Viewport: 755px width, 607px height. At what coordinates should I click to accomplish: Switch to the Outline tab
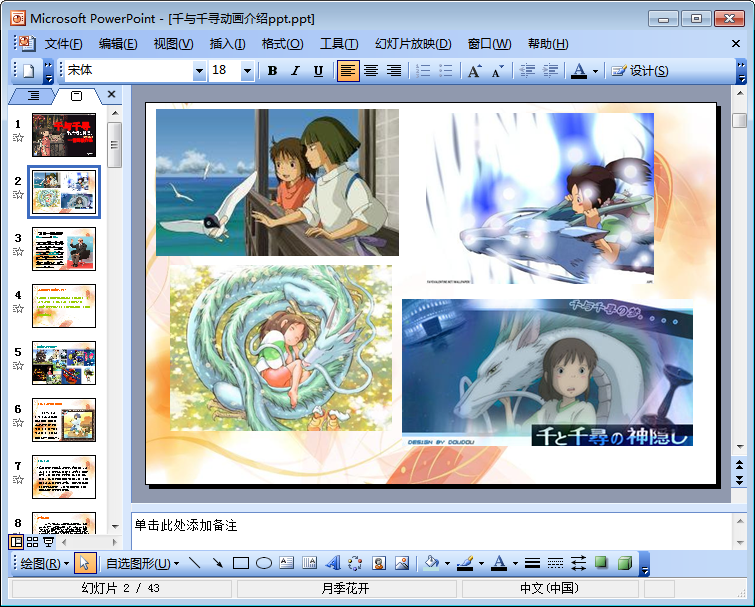click(33, 96)
